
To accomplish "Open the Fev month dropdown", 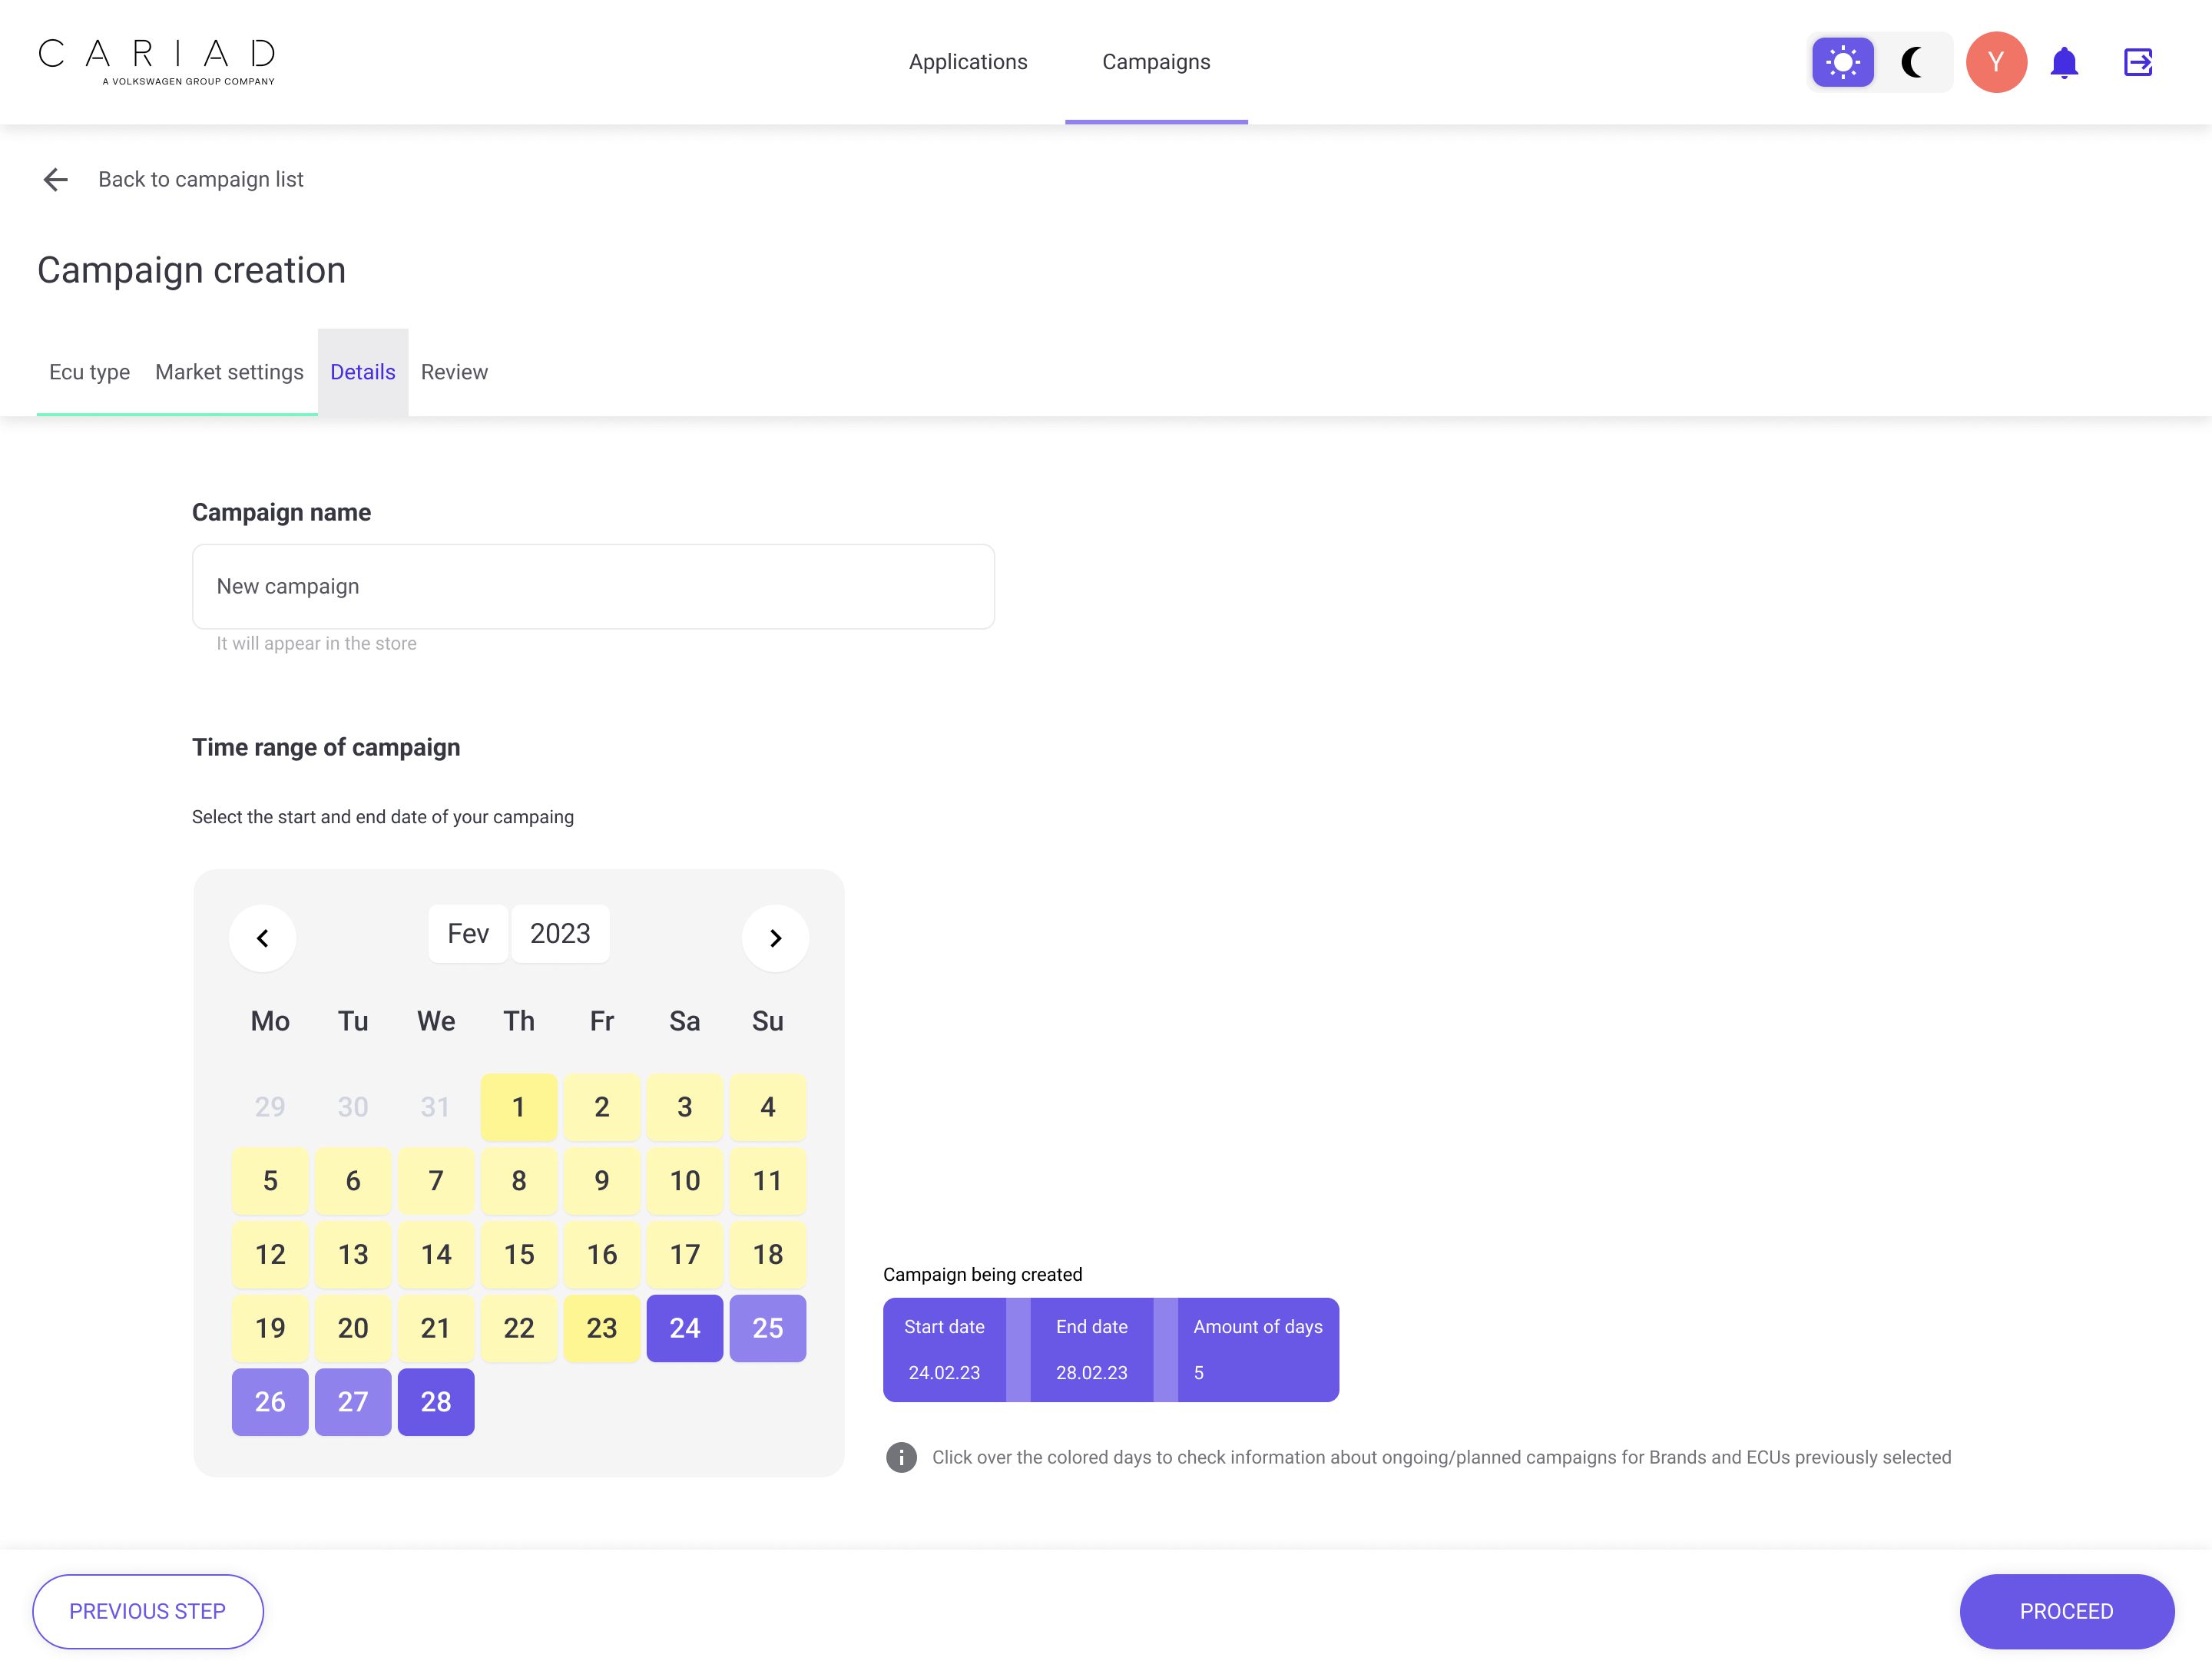I will [468, 933].
